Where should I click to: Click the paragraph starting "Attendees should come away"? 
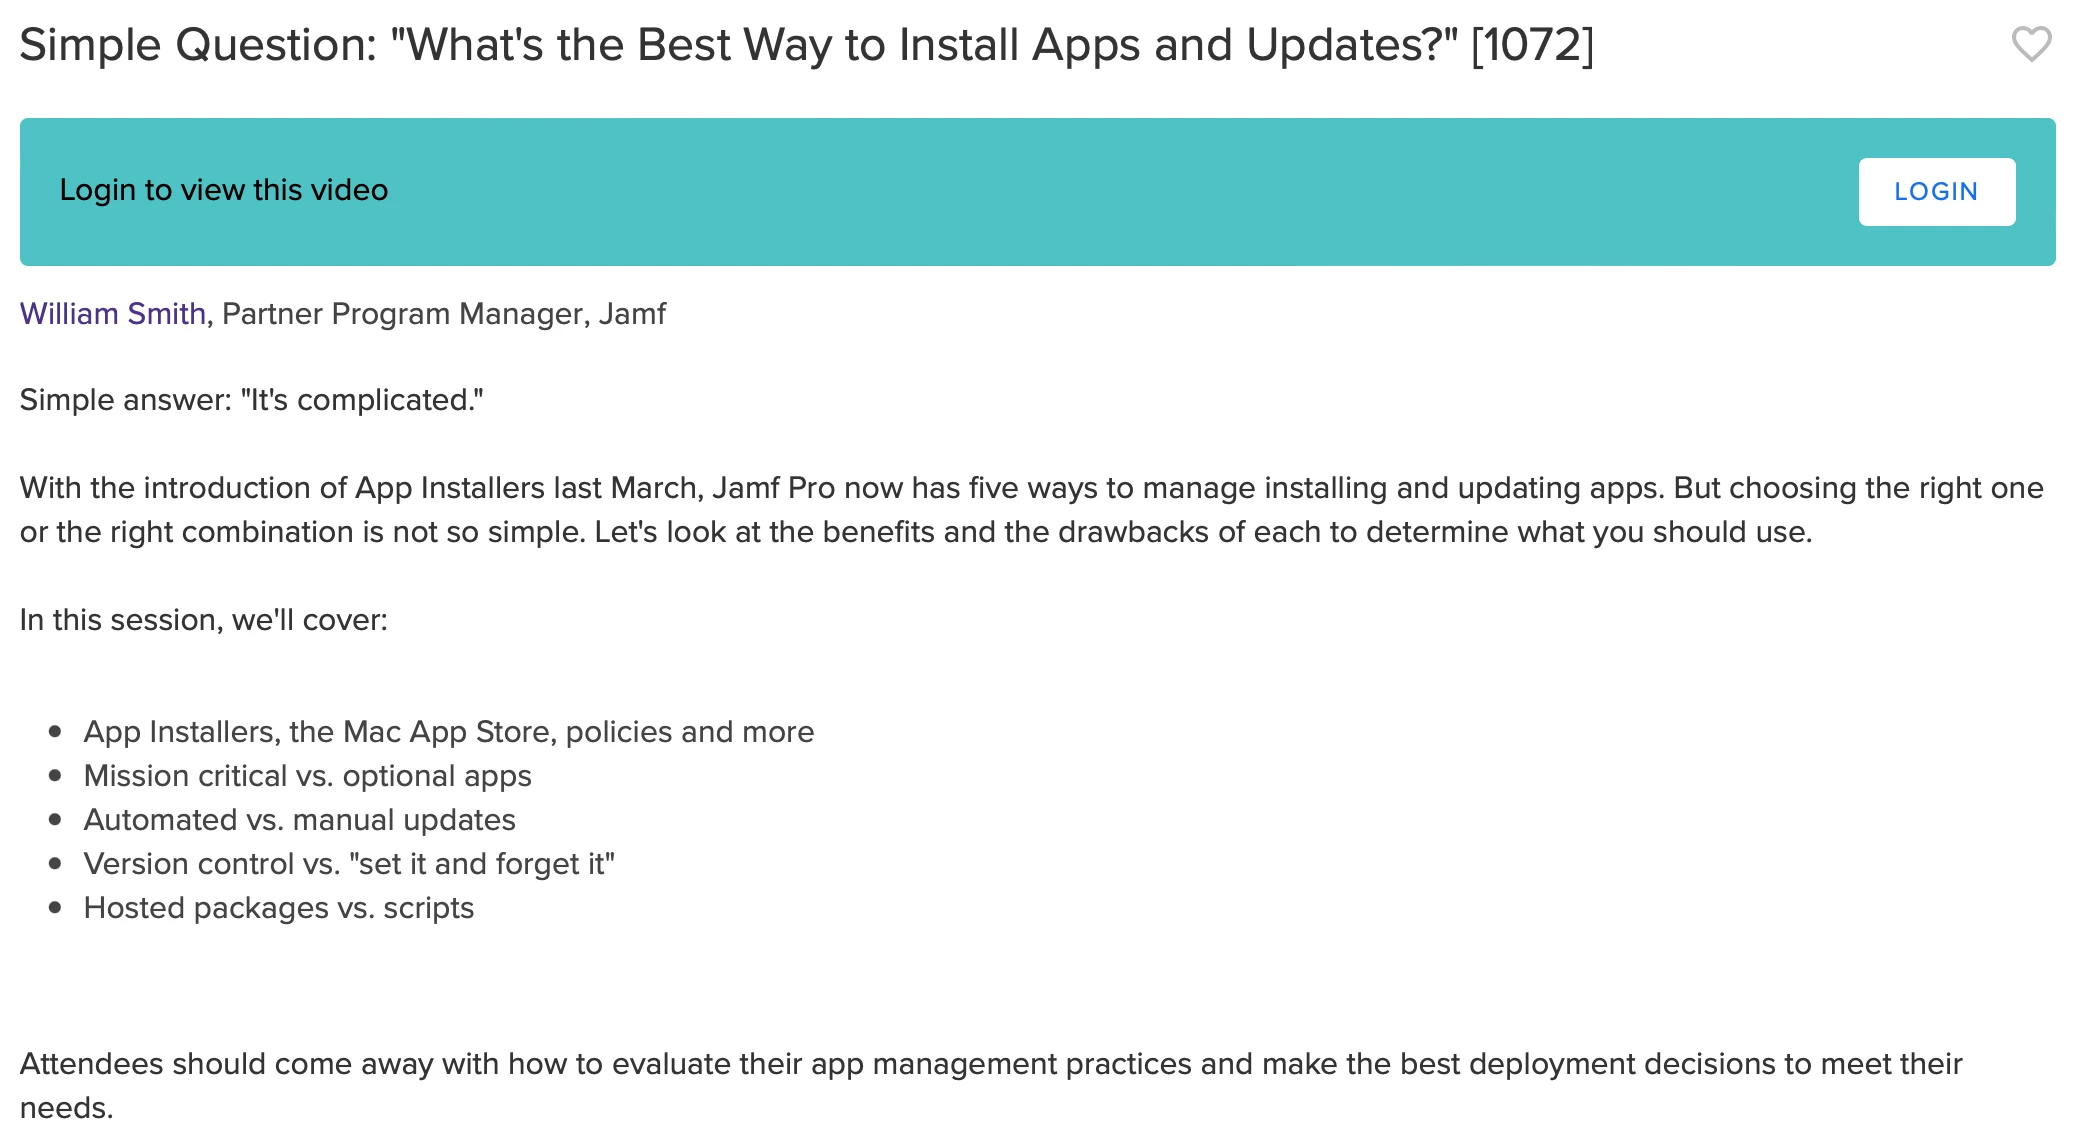coord(991,1086)
